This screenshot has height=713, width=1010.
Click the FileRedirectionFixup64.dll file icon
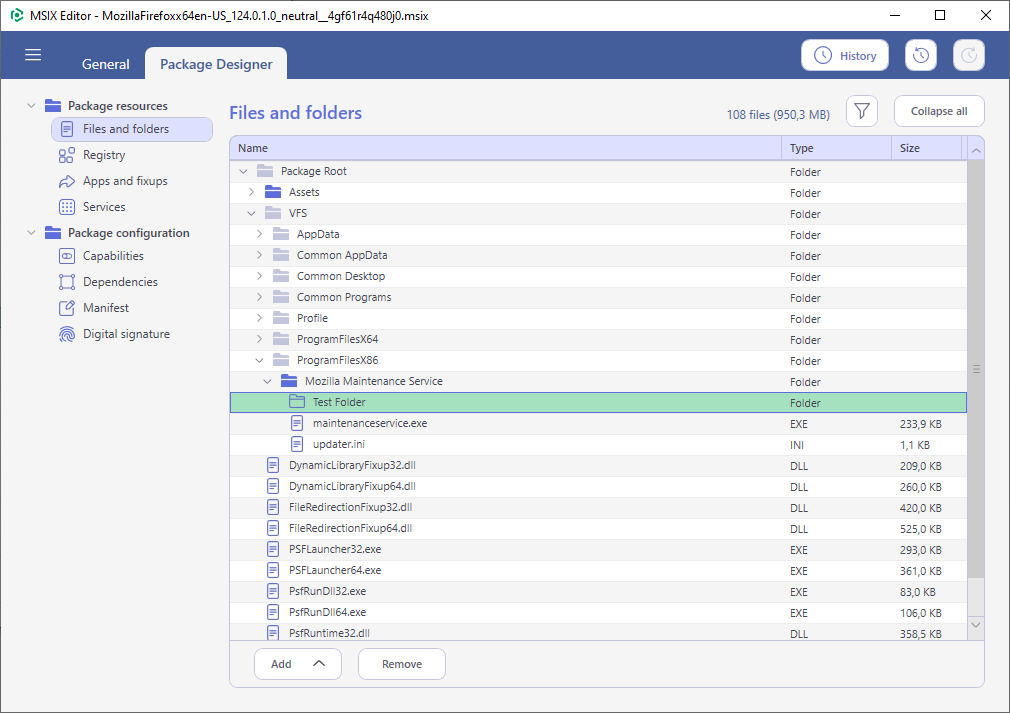[273, 528]
